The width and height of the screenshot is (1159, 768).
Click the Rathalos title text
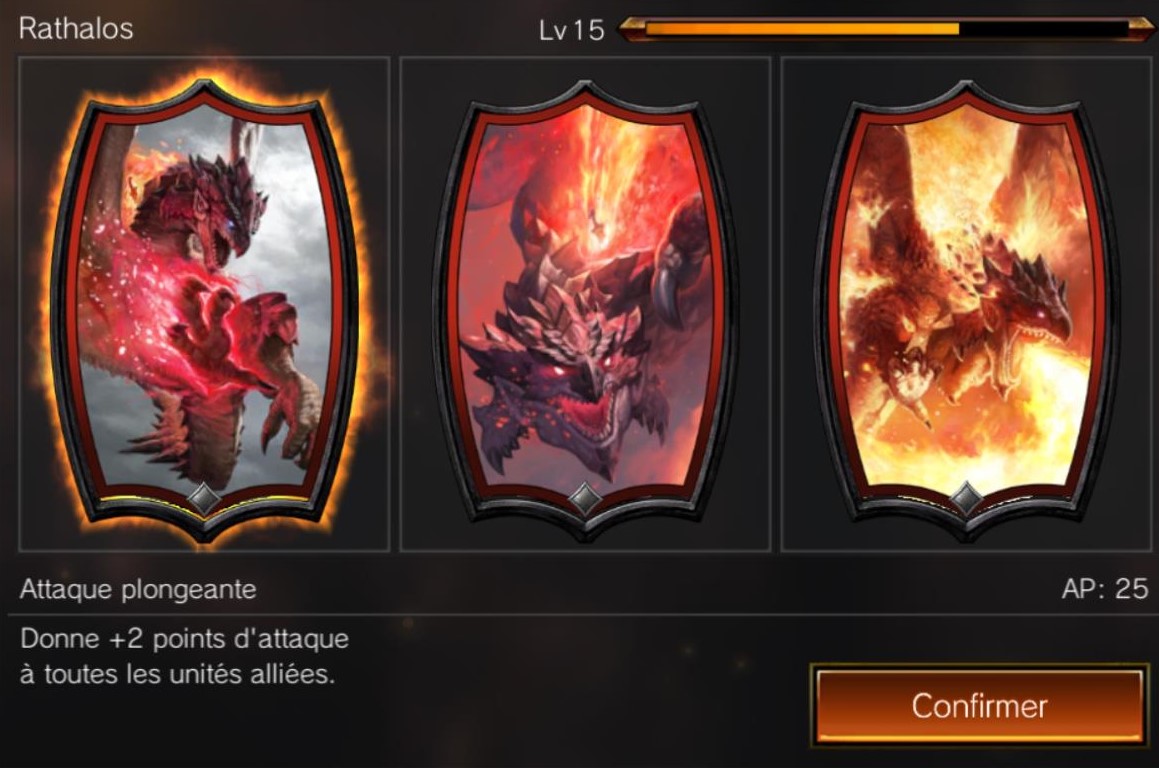pos(76,29)
